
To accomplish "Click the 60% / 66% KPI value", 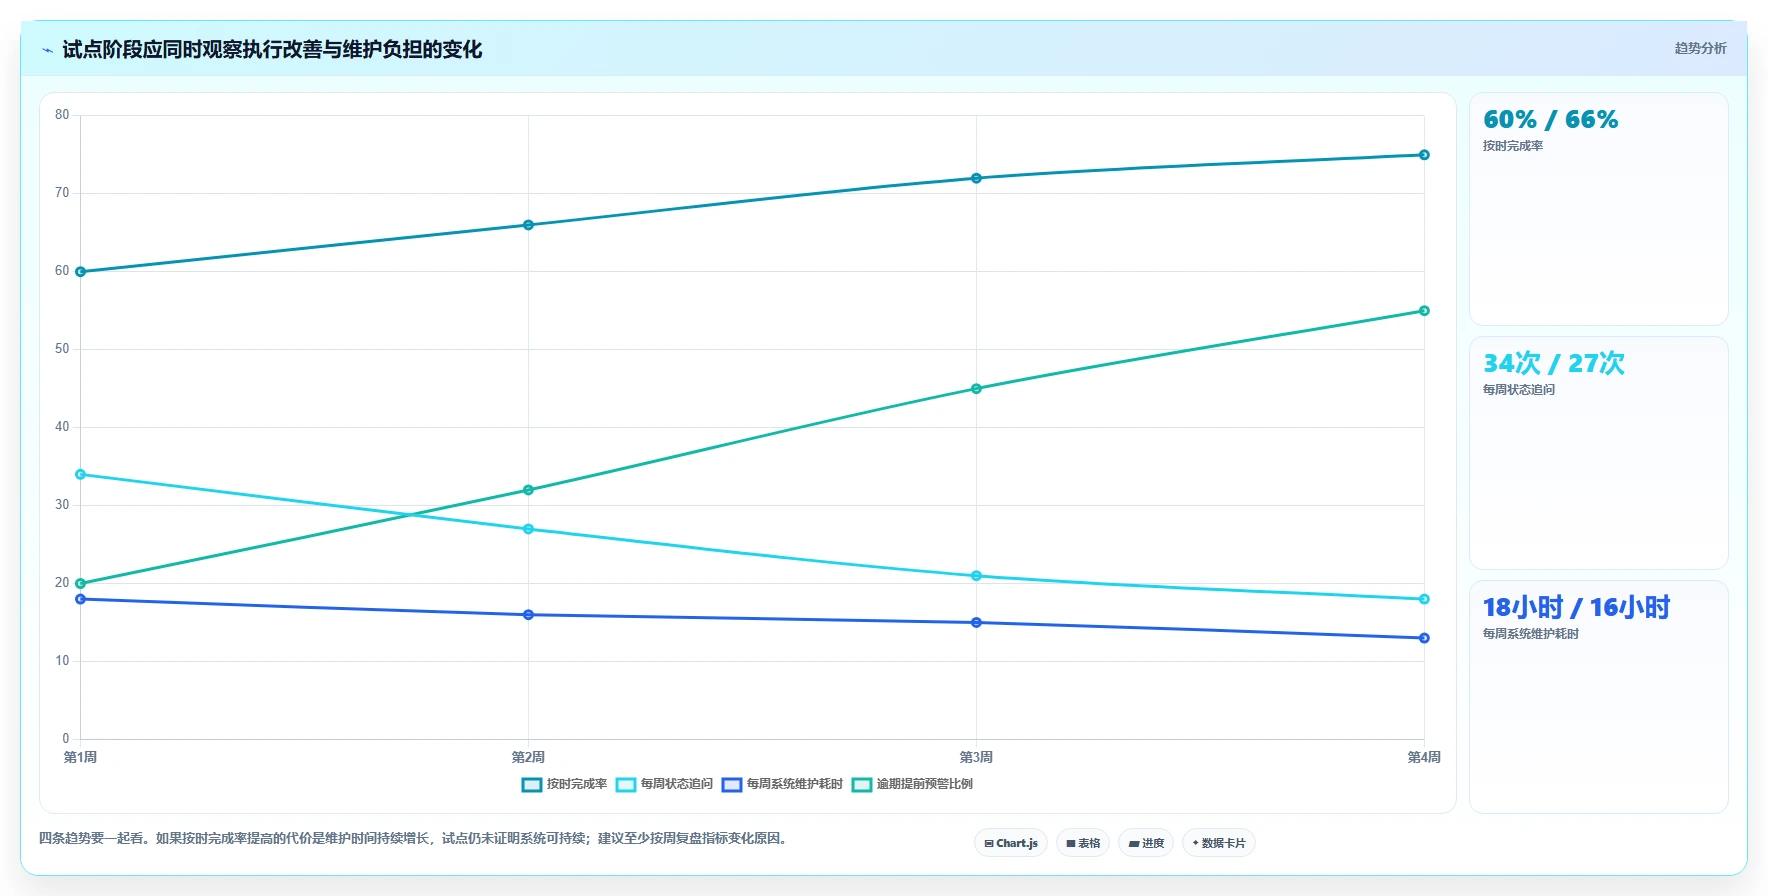I will [1551, 120].
